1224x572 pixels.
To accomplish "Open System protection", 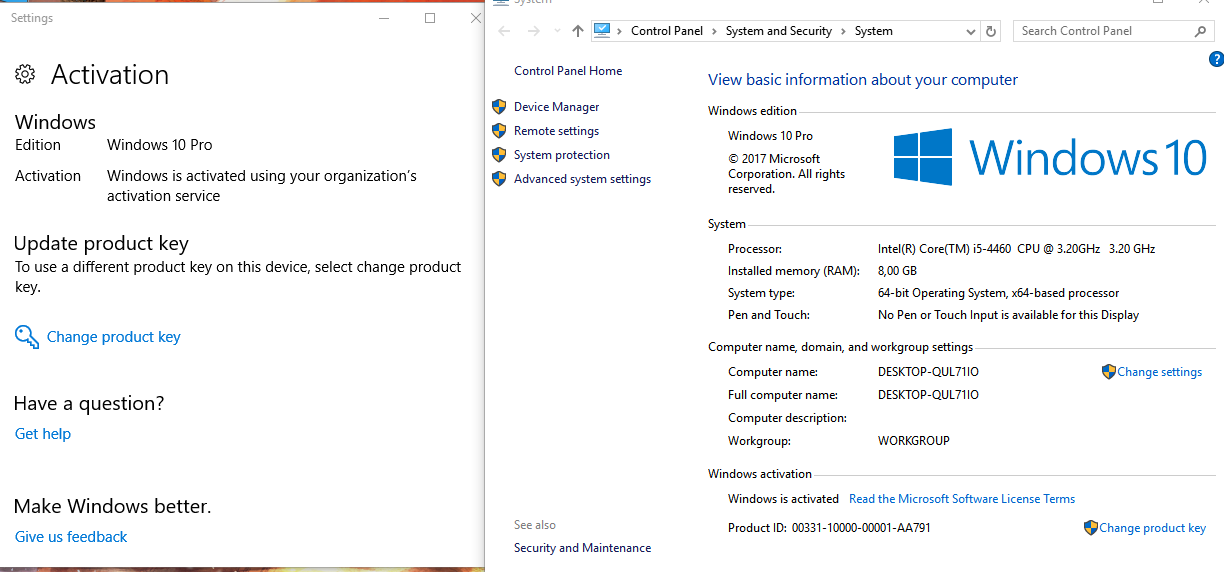I will (562, 155).
